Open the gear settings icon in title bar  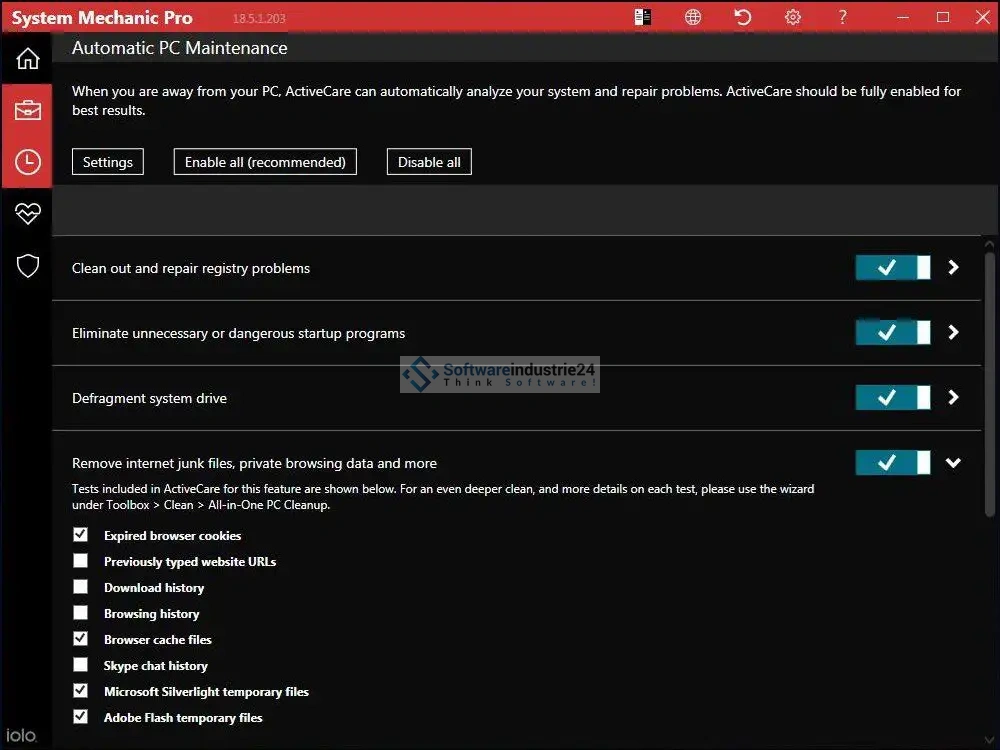coord(793,17)
